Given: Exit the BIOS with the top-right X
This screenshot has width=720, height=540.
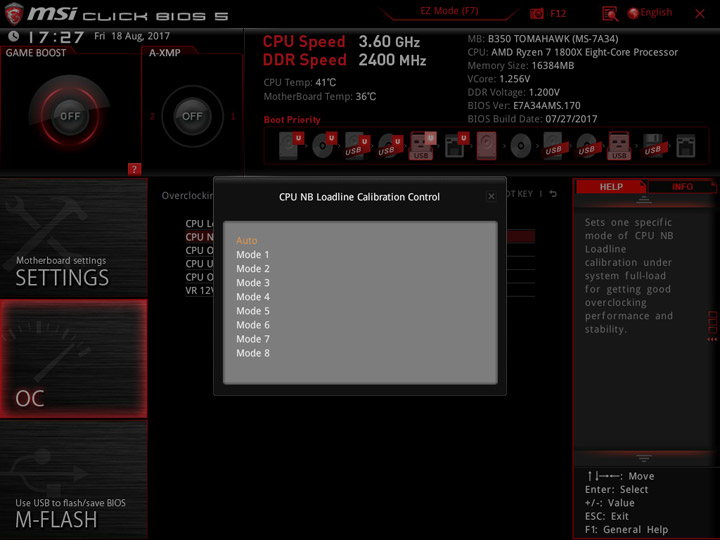Looking at the screenshot, I should [x=700, y=14].
